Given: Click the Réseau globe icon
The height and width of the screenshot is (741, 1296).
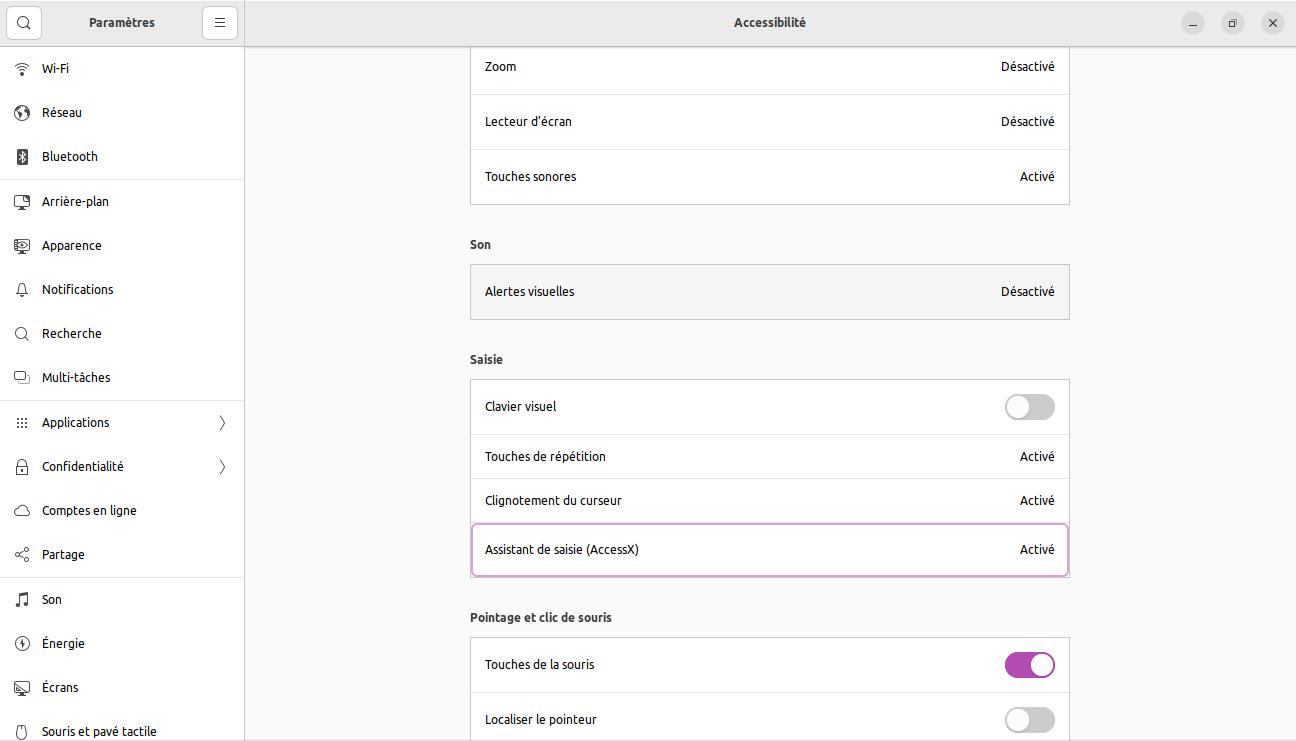Looking at the screenshot, I should pyautogui.click(x=22, y=113).
